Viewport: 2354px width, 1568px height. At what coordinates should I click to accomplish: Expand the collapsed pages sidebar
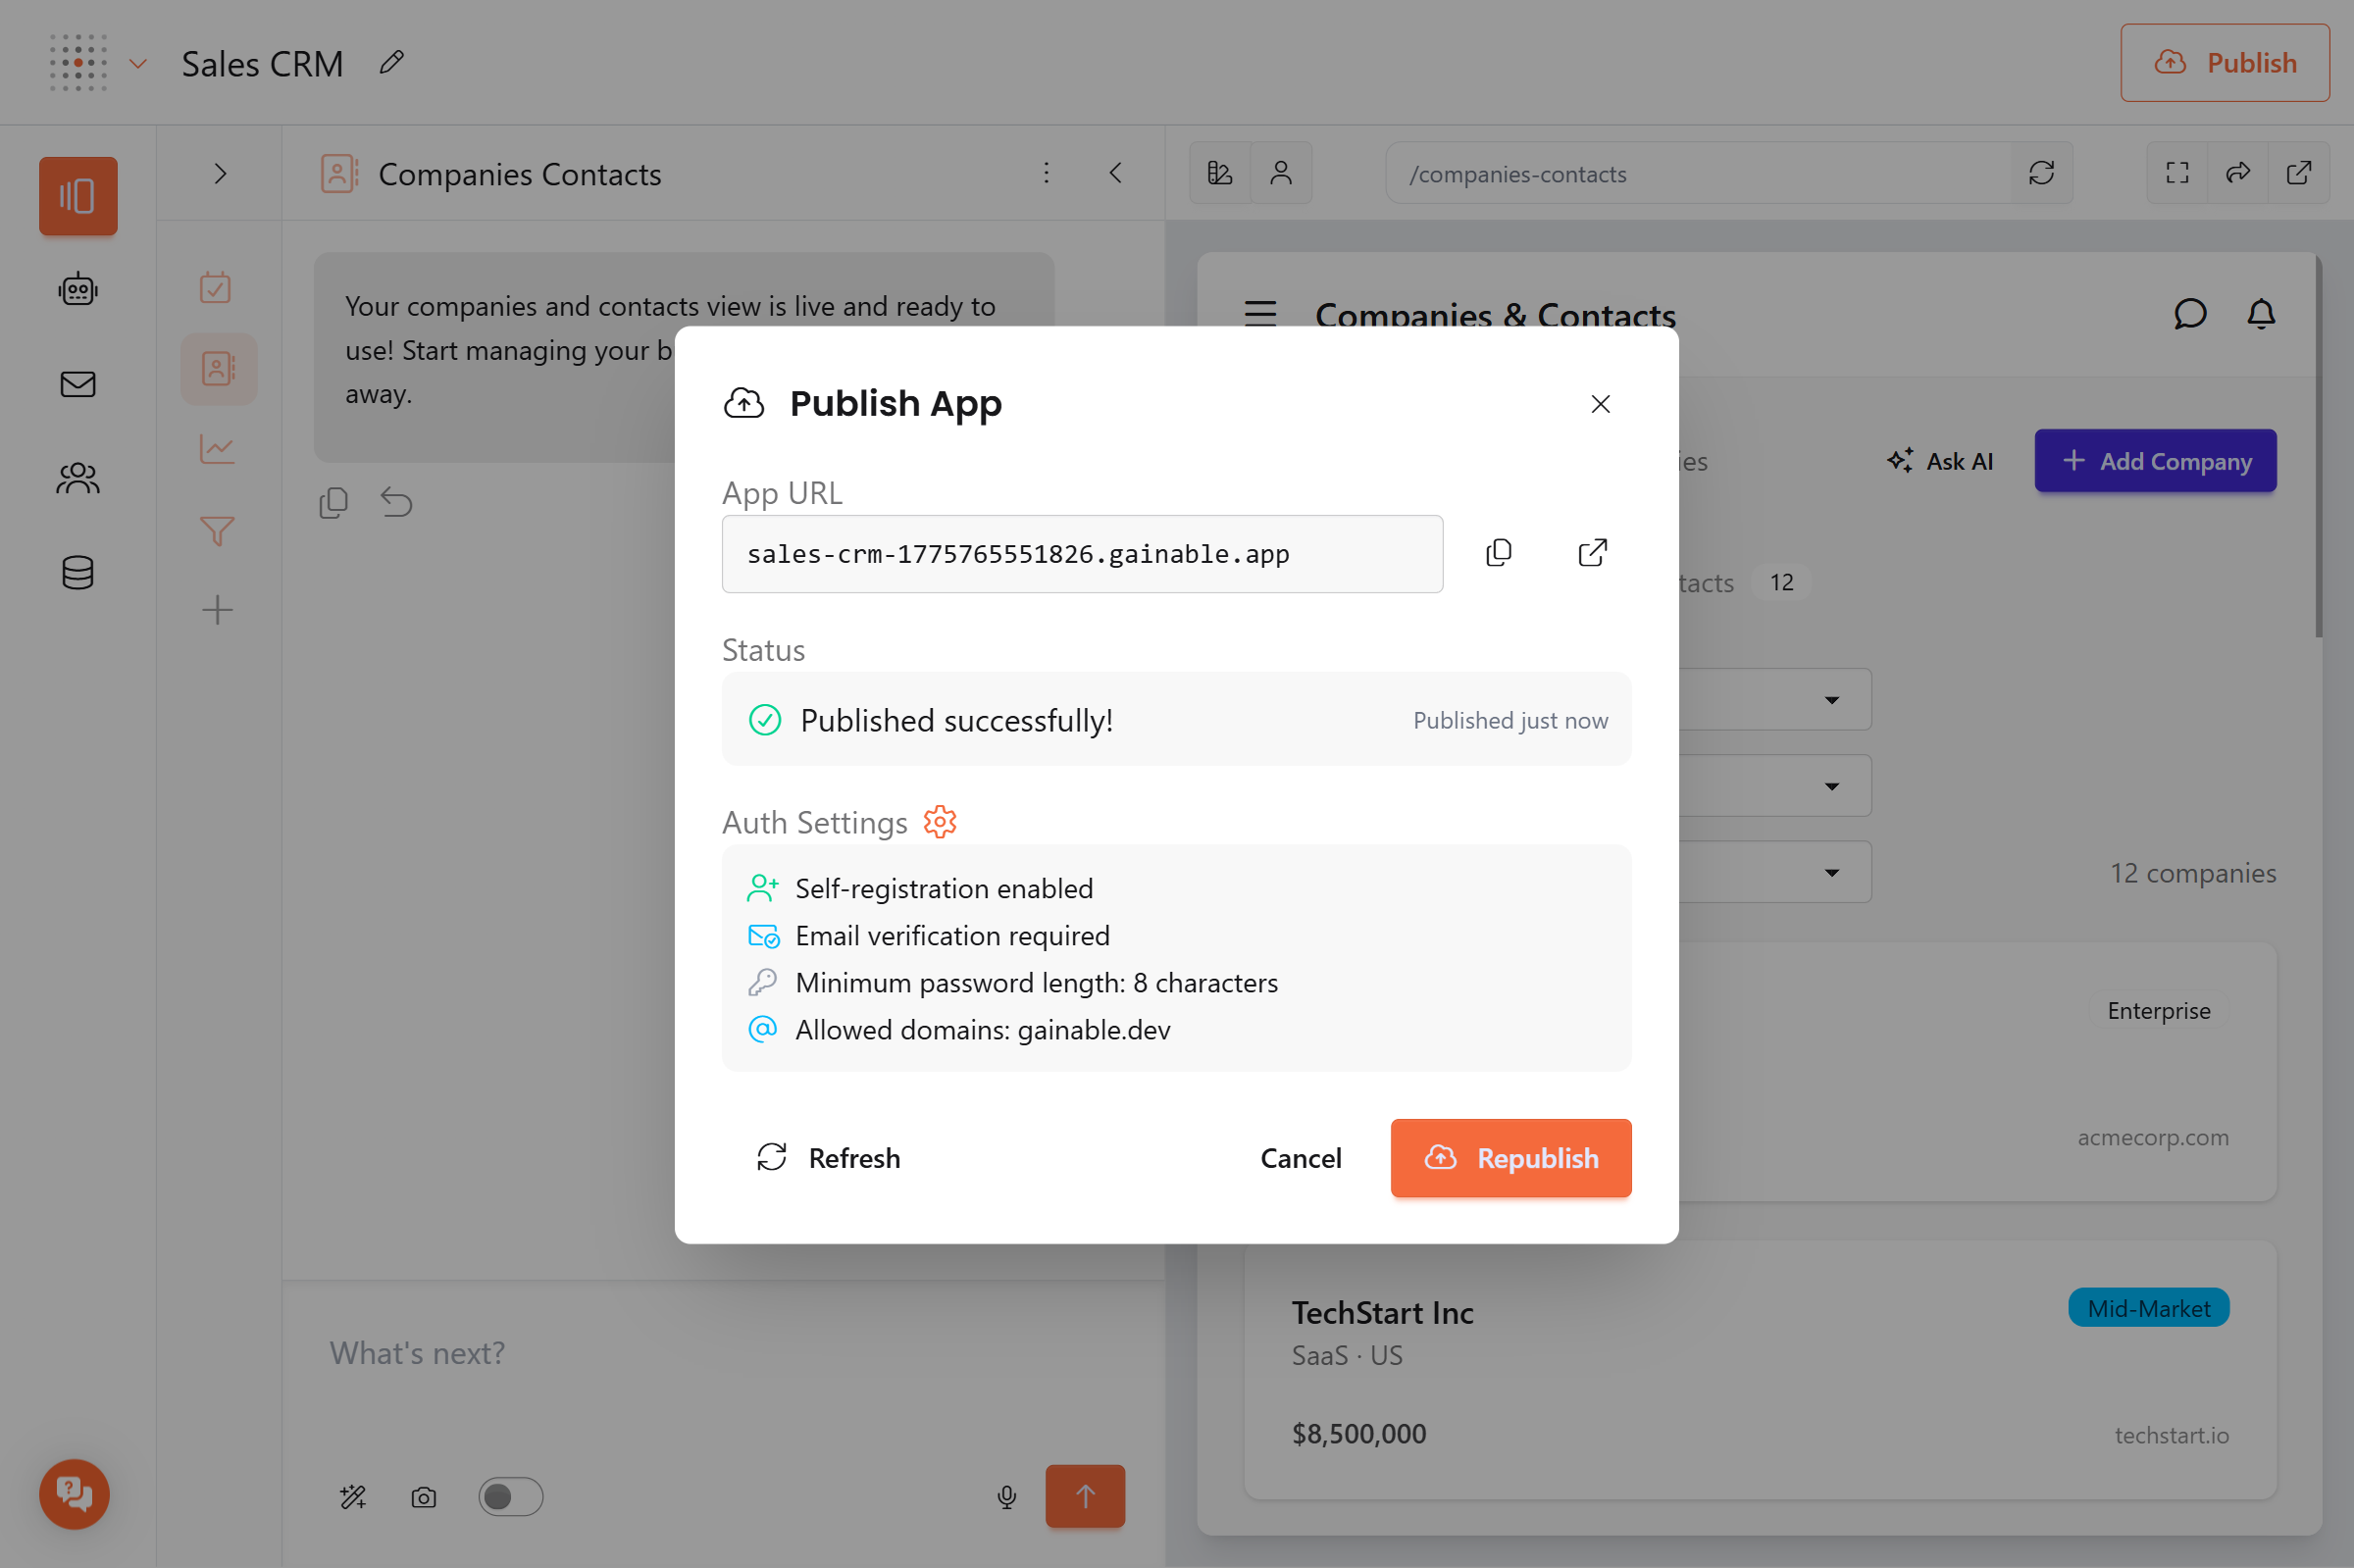(220, 174)
